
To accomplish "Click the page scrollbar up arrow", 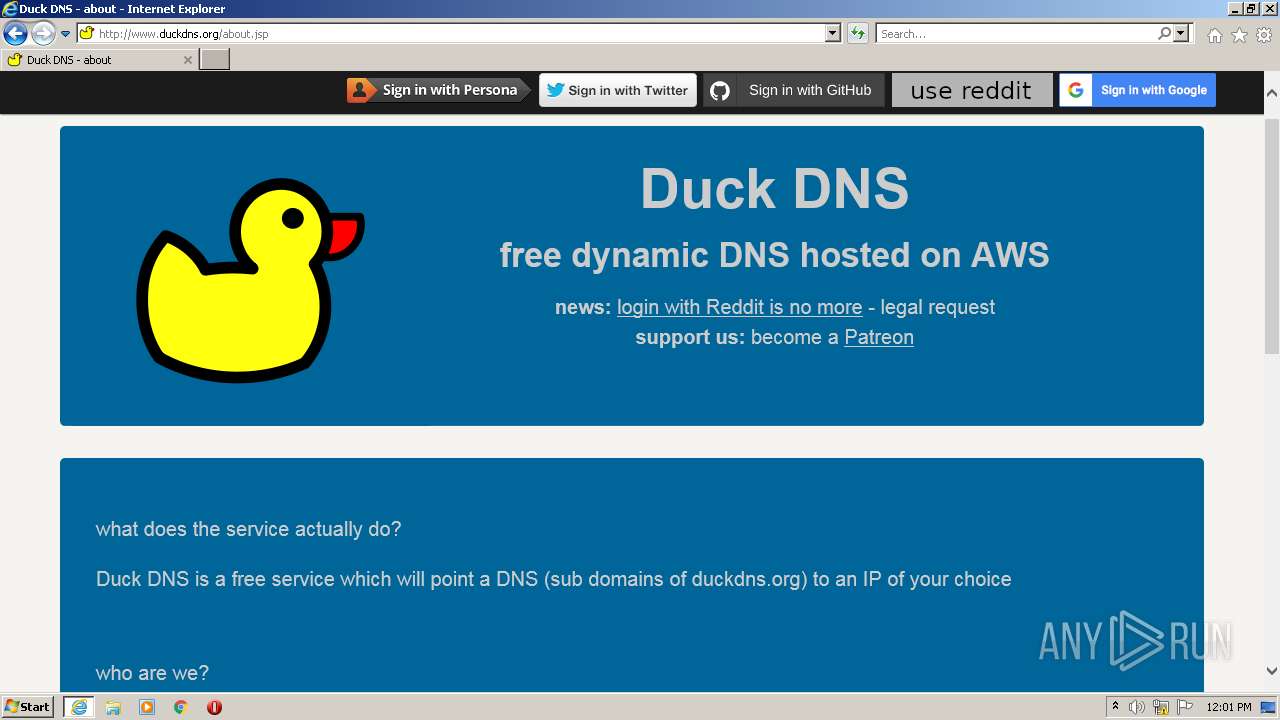I will point(1271,92).
